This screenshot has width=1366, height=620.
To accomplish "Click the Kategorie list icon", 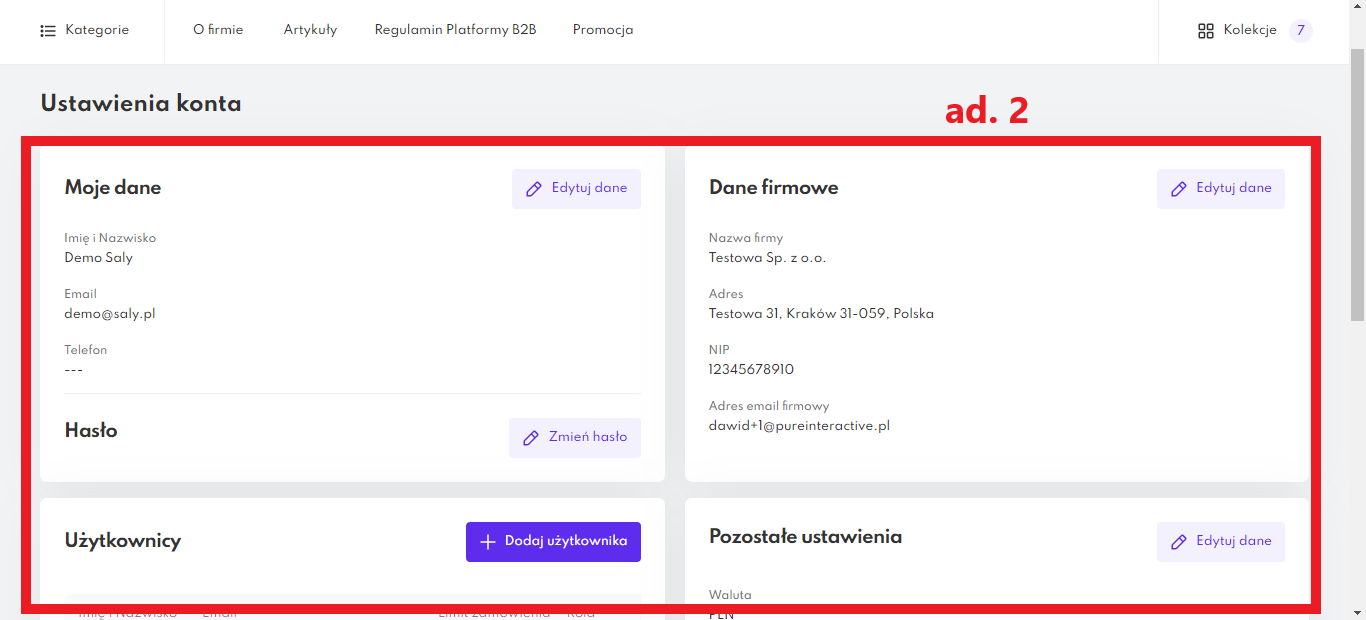I will click(x=48, y=31).
